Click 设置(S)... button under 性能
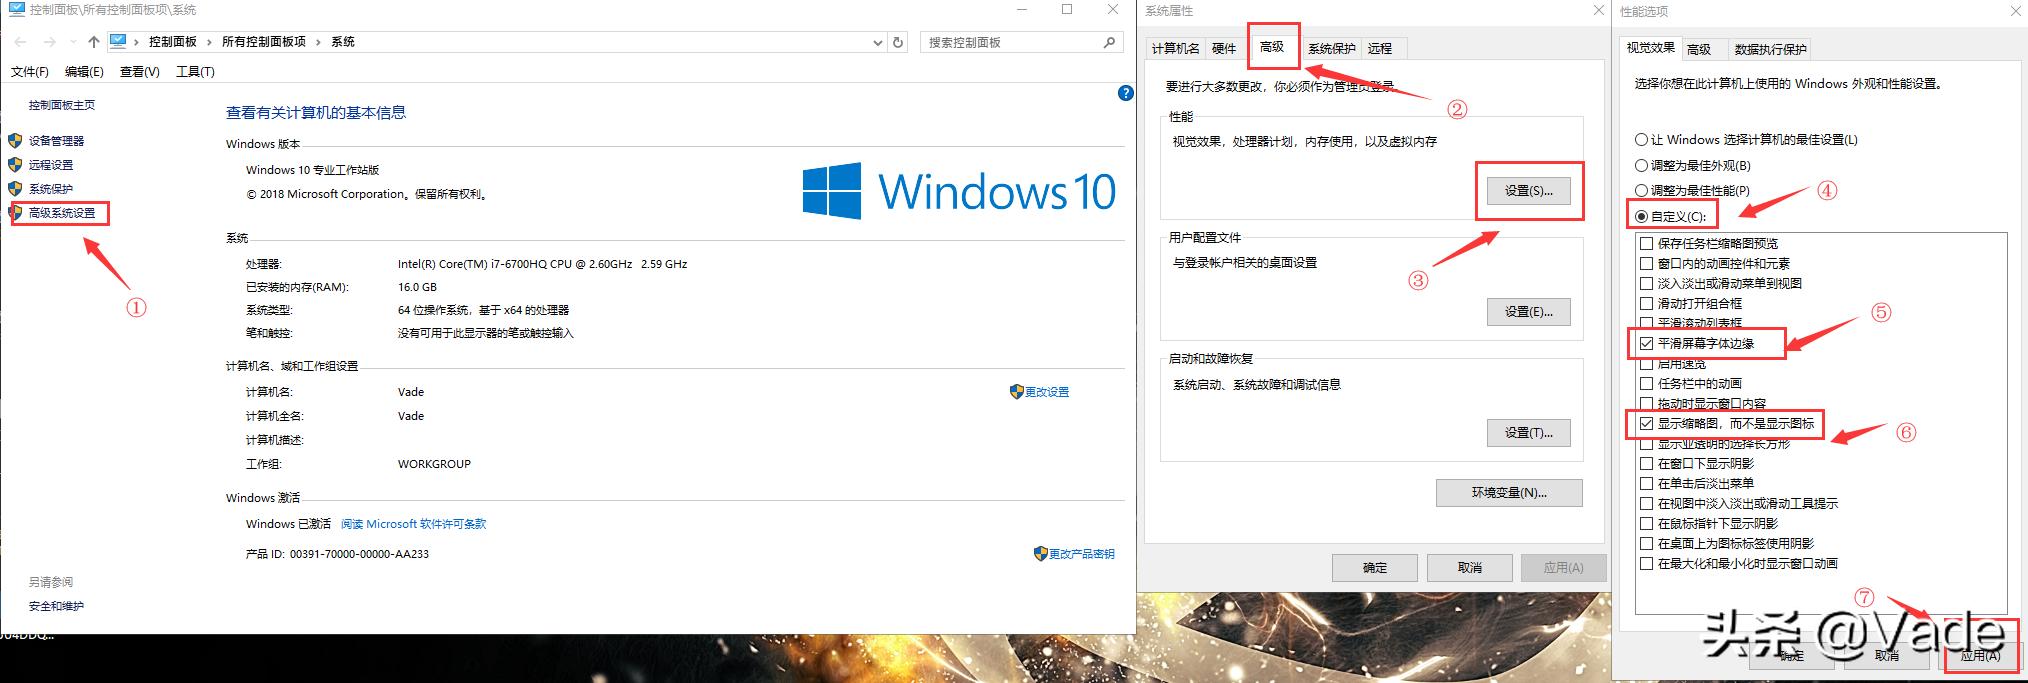The height and width of the screenshot is (683, 2028). 1528,191
